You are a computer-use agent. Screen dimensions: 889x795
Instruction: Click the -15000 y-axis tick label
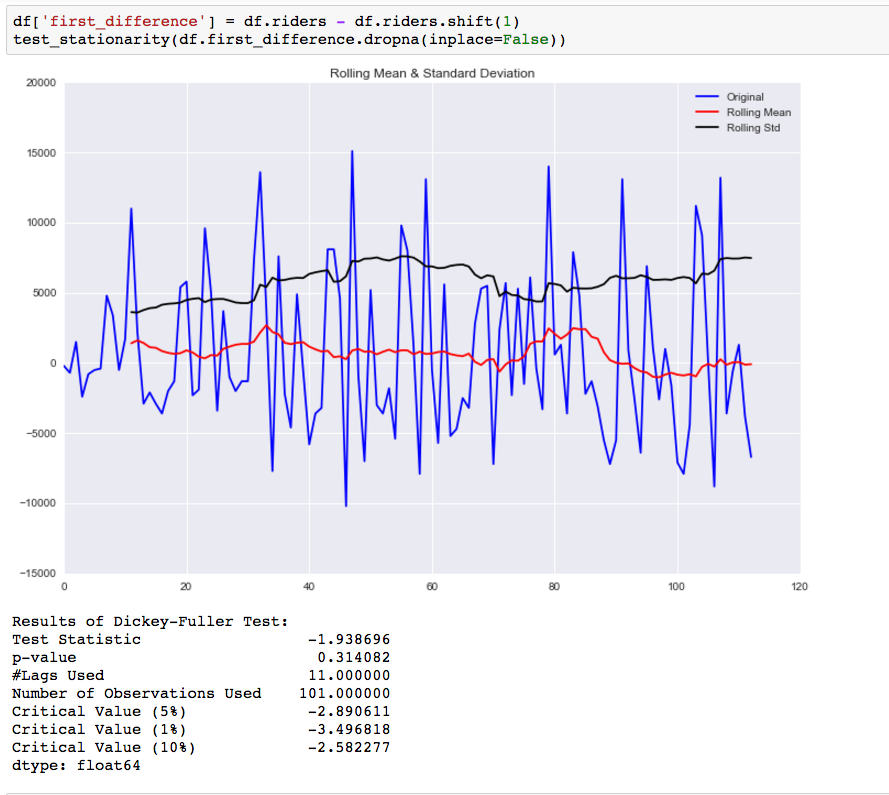[38, 573]
